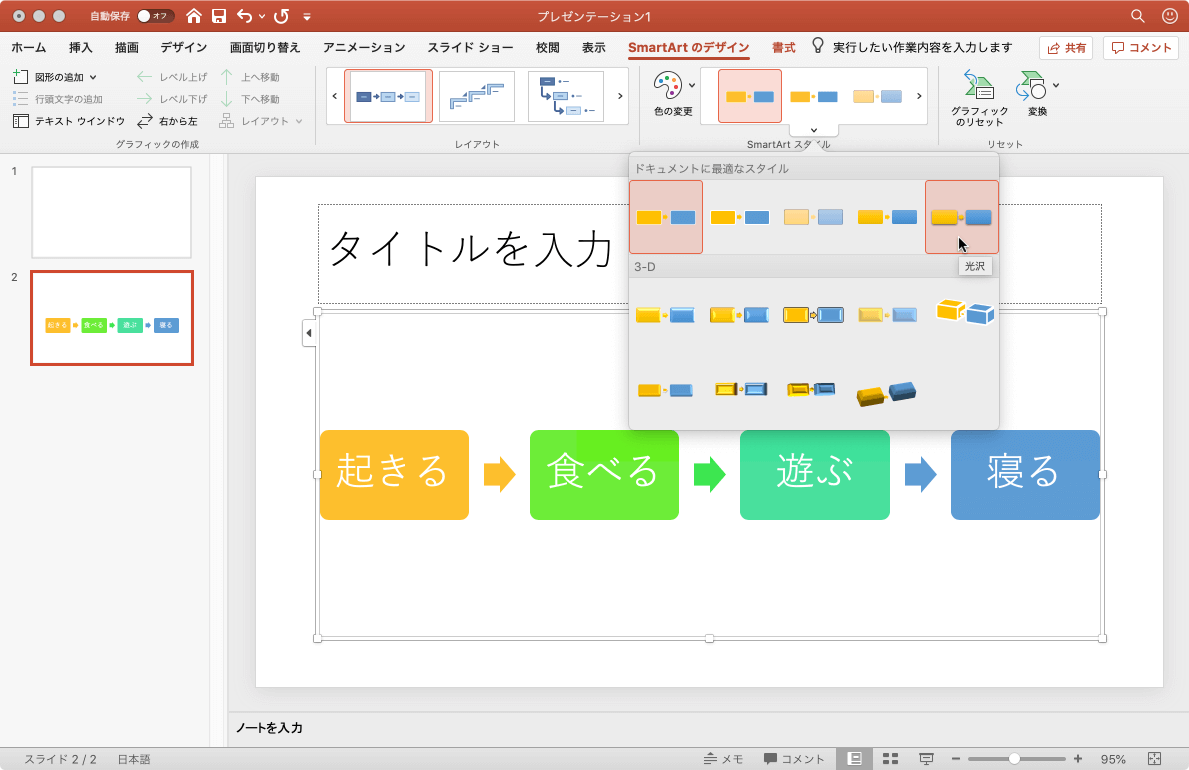Screen dimensions: 1189x770
Task: Open the 挿入 tab
Action: click(80, 47)
